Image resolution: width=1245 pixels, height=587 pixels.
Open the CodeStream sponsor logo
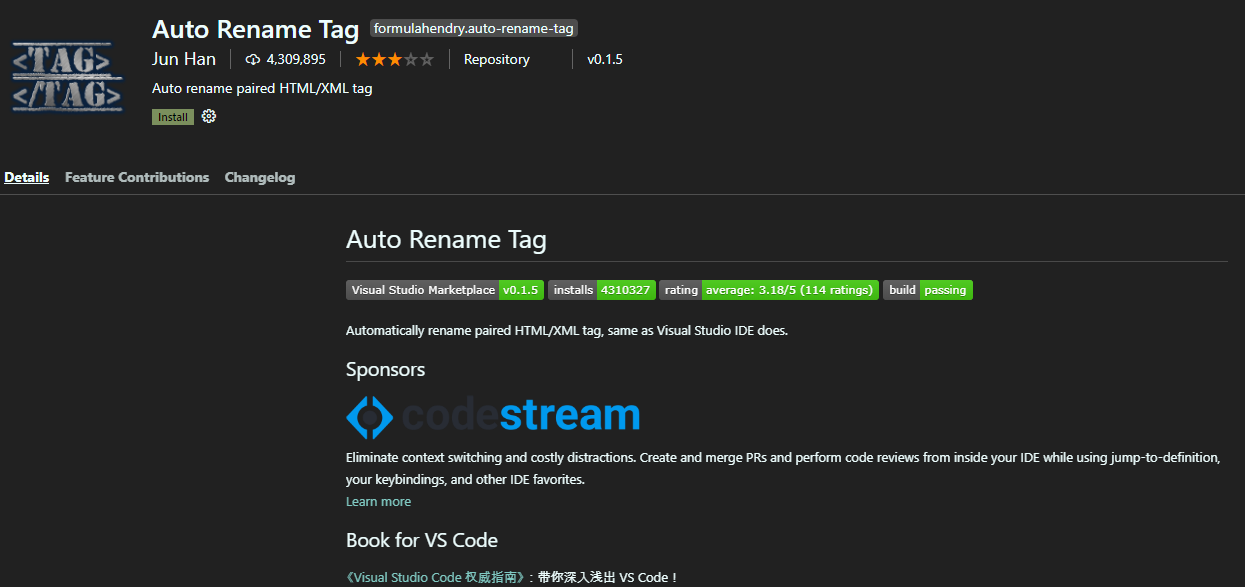coord(493,416)
